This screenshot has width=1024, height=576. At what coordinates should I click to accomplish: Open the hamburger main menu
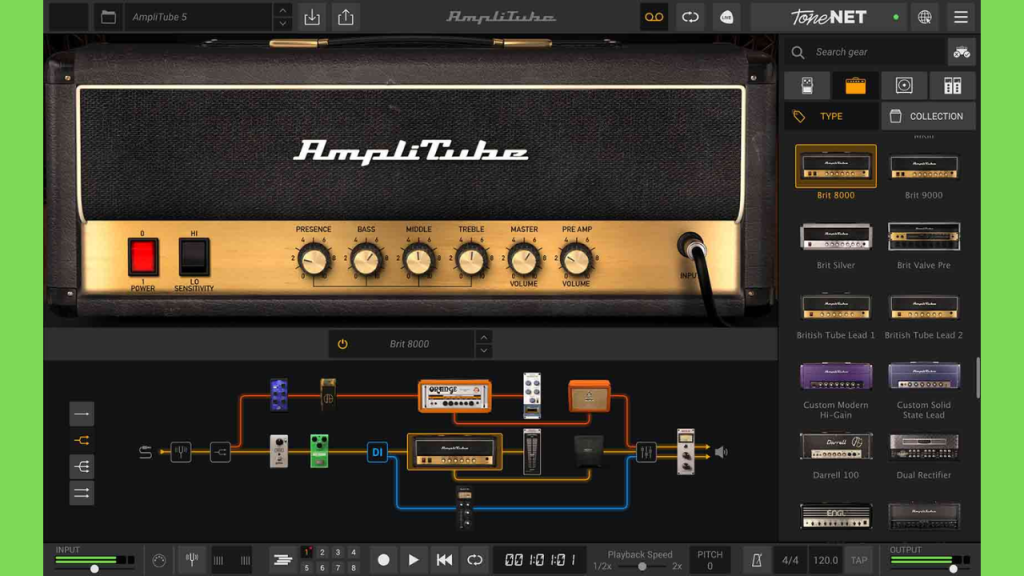coord(961,17)
